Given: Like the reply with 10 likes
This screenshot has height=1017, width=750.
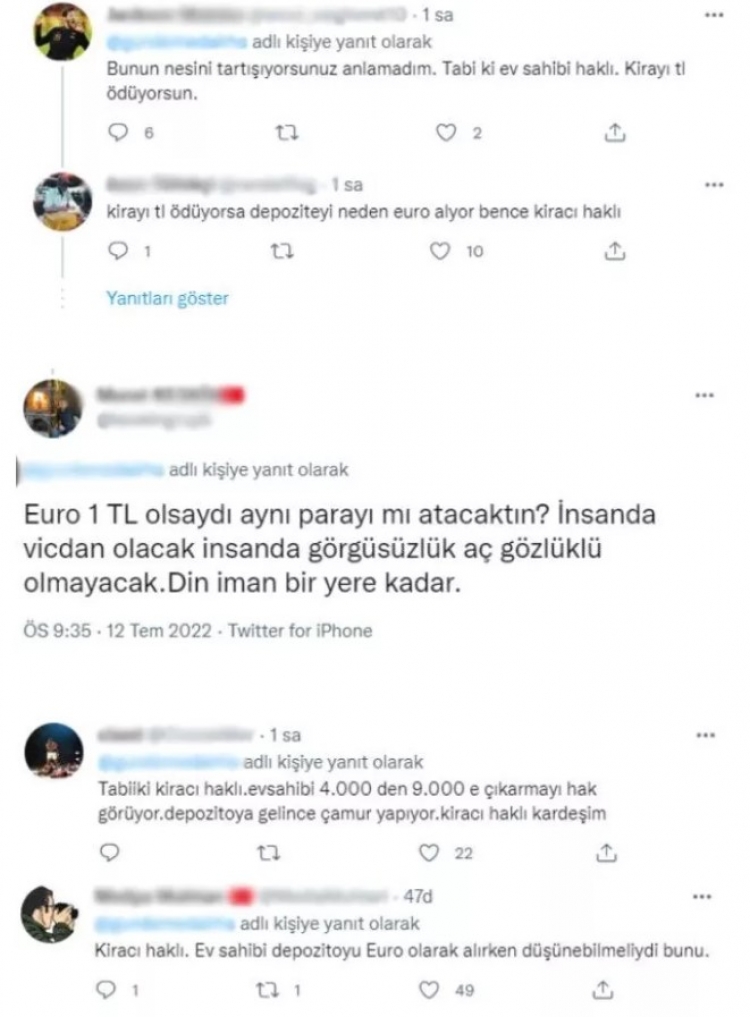Looking at the screenshot, I should point(440,251).
